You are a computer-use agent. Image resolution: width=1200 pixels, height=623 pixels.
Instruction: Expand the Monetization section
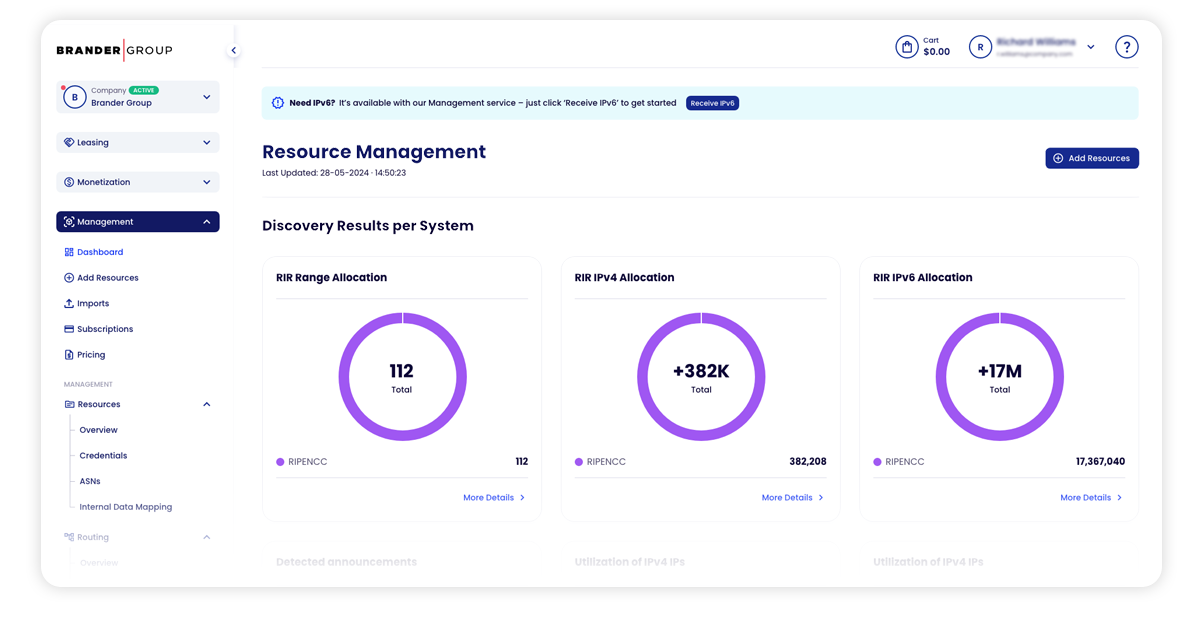point(137,181)
